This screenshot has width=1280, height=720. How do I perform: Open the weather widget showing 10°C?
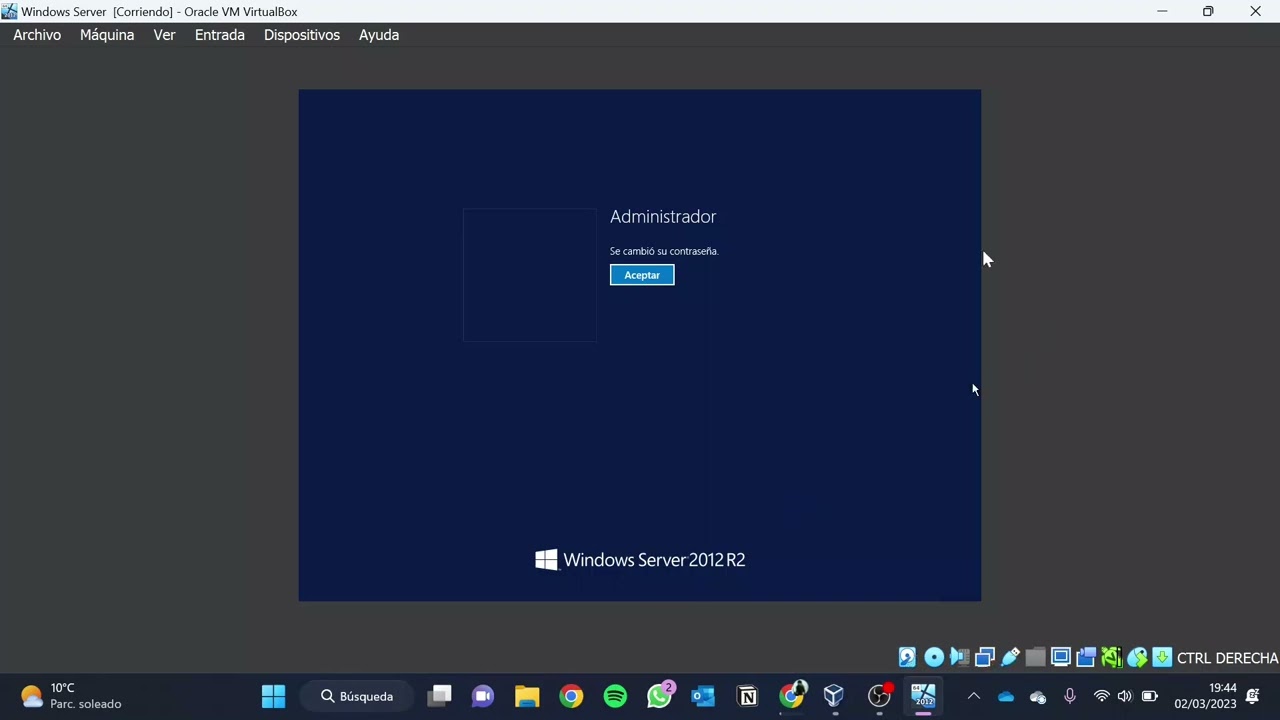coord(71,696)
